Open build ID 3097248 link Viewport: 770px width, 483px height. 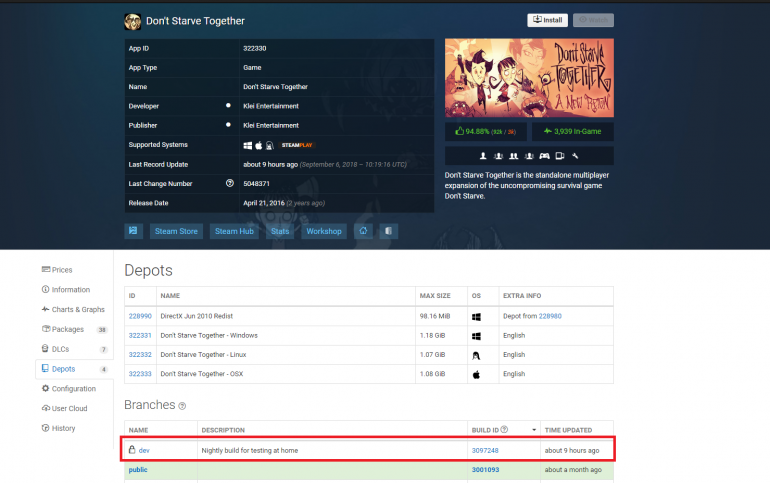click(485, 450)
